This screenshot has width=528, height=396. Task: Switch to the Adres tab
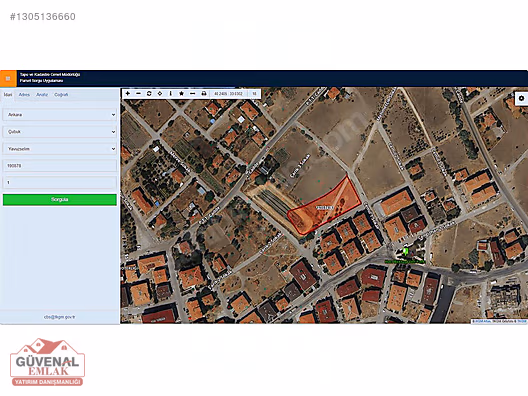tap(24, 95)
